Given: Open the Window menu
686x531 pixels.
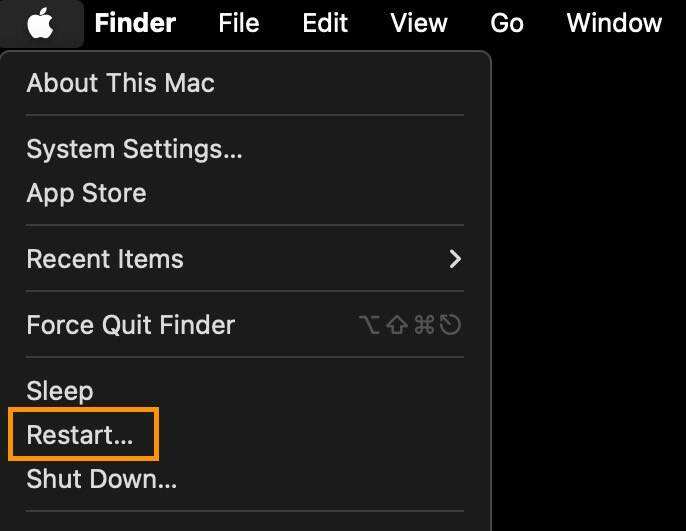Looking at the screenshot, I should tap(614, 23).
